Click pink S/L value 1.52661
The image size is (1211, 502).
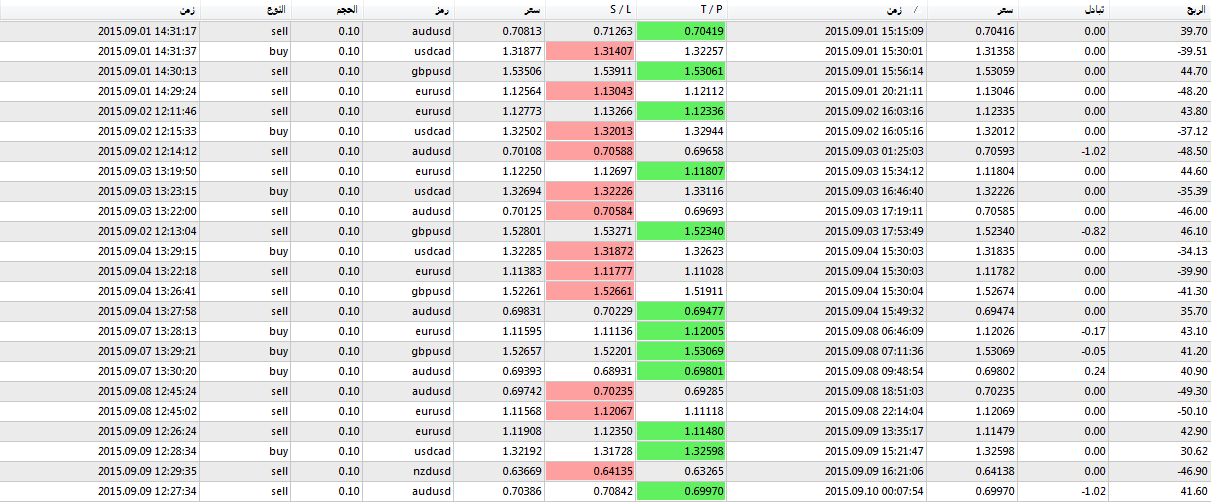[590, 291]
